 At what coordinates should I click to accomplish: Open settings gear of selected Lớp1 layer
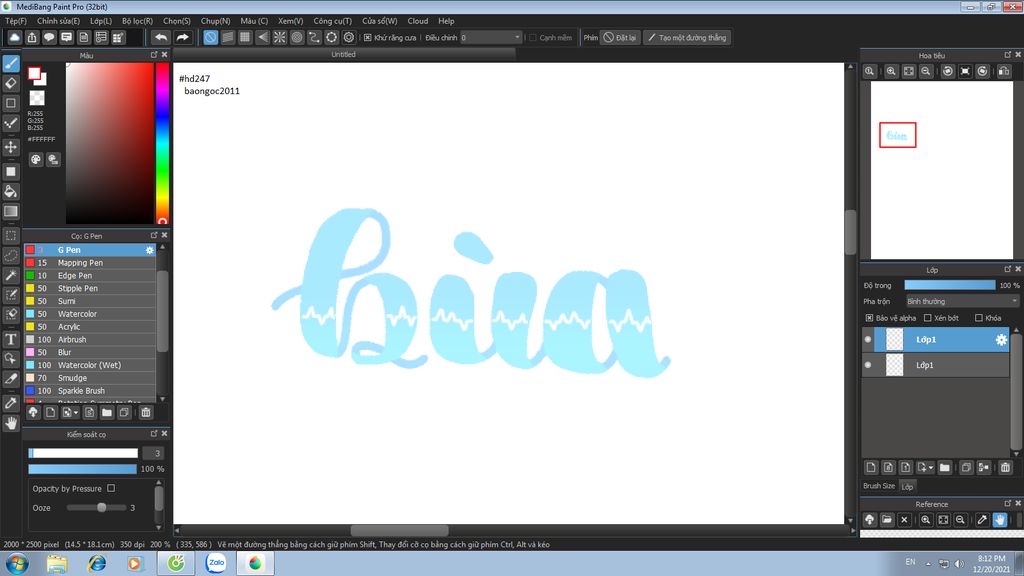tap(1000, 340)
